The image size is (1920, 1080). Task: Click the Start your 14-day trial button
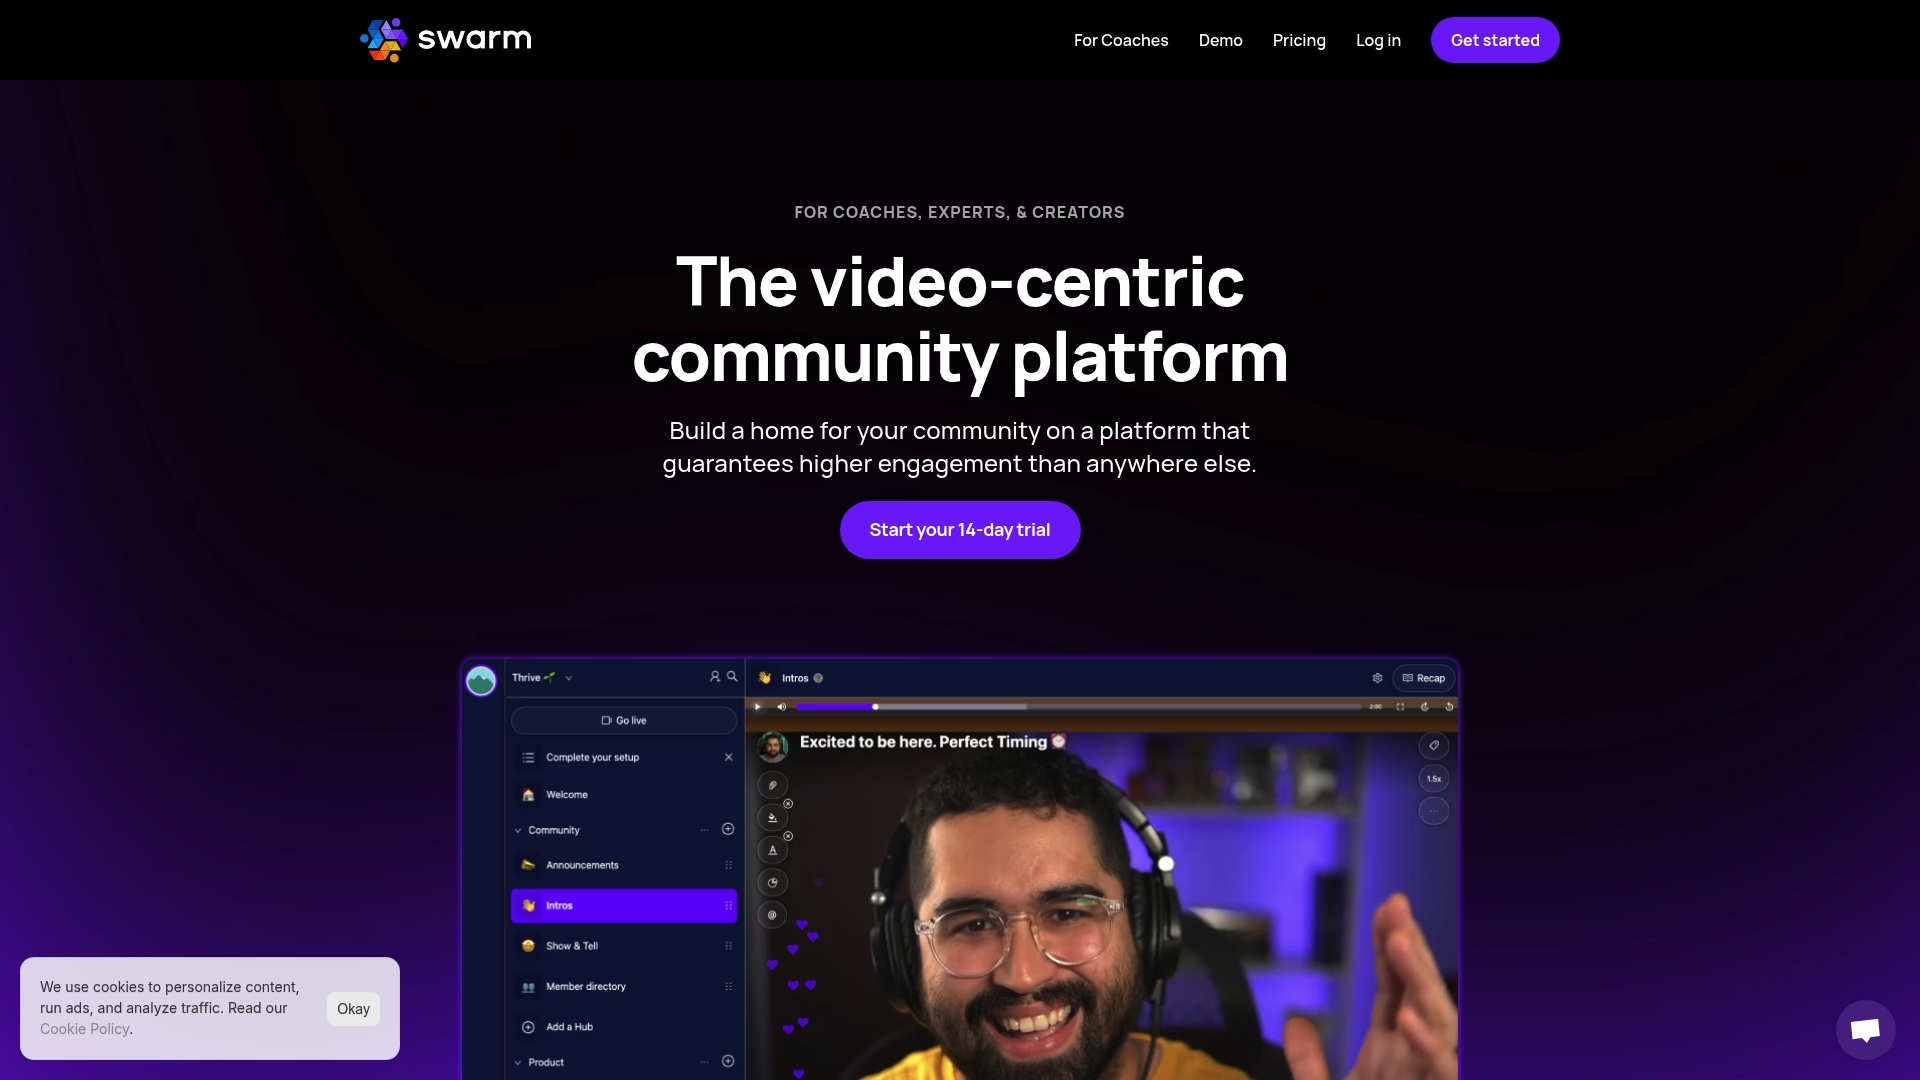(x=960, y=530)
